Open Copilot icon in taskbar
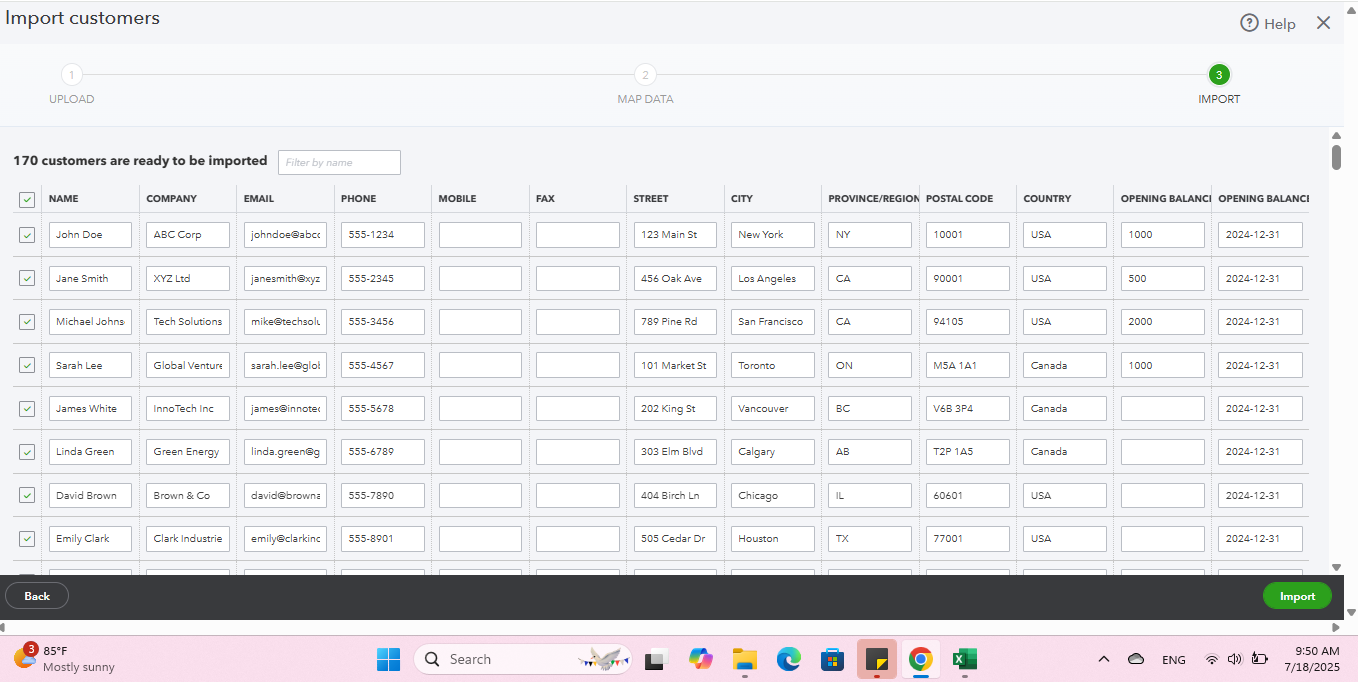This screenshot has height=682, width=1358. 701,659
